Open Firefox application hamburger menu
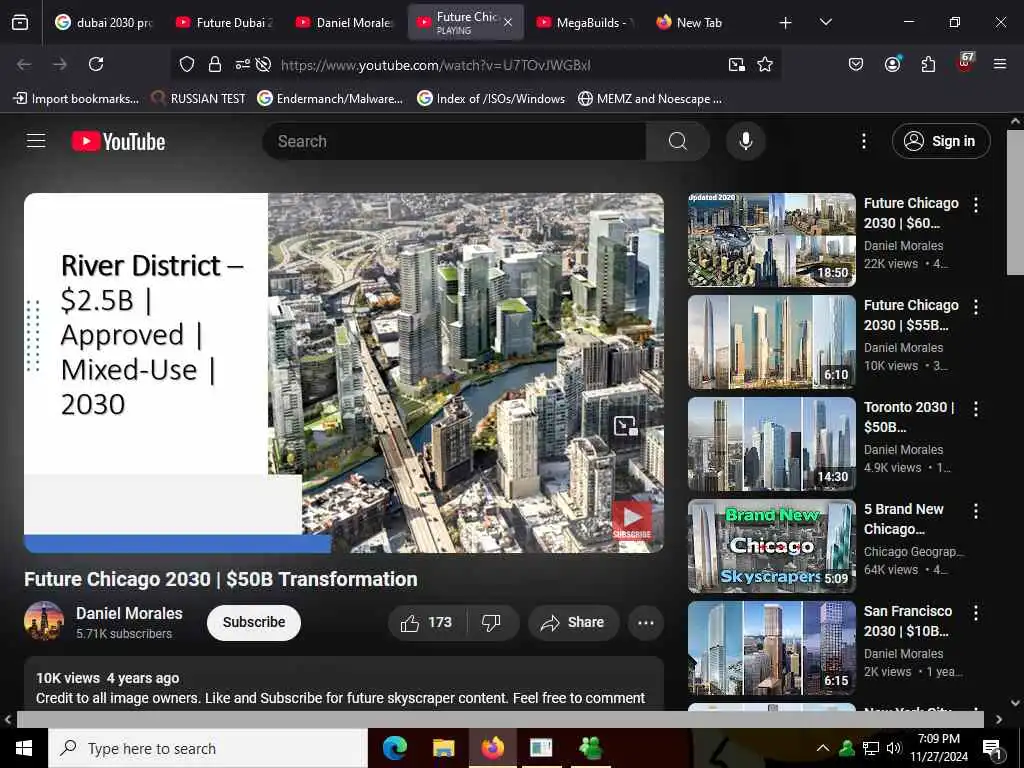The width and height of the screenshot is (1024, 768). [1000, 64]
